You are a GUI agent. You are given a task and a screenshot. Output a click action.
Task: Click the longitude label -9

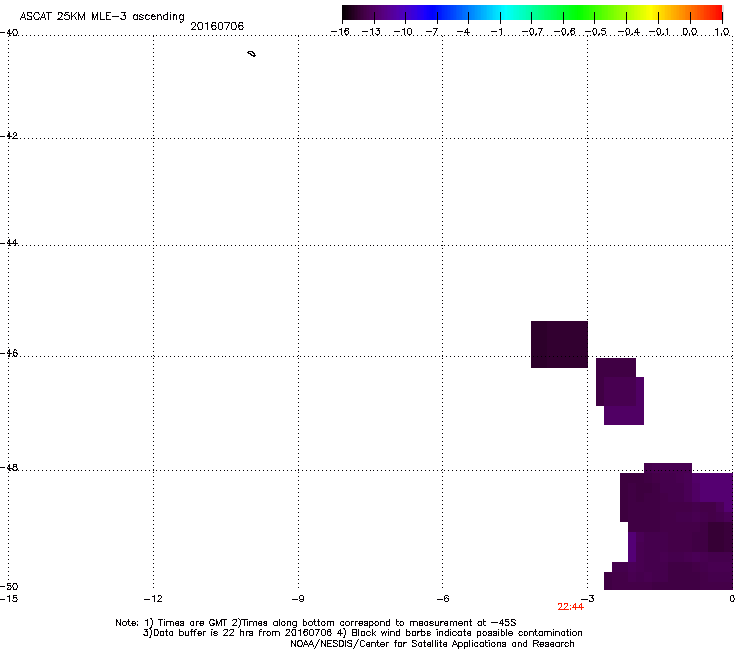pos(298,599)
